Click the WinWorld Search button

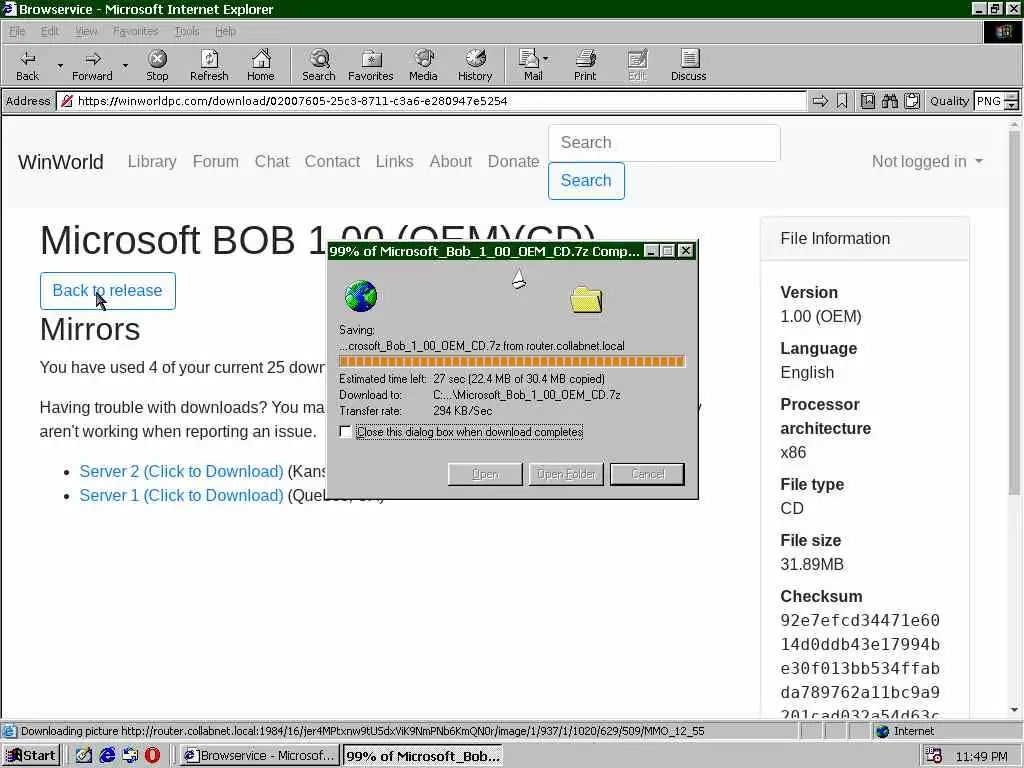(x=586, y=180)
